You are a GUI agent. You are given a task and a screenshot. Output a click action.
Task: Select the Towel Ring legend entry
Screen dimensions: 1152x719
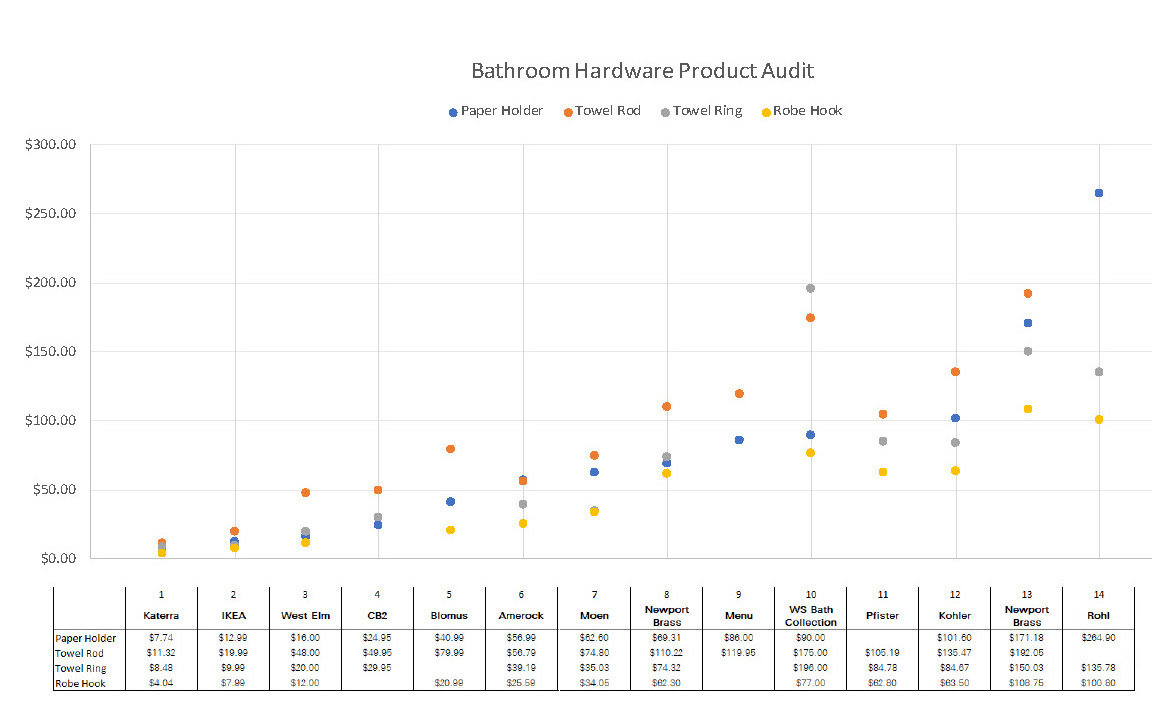(702, 111)
